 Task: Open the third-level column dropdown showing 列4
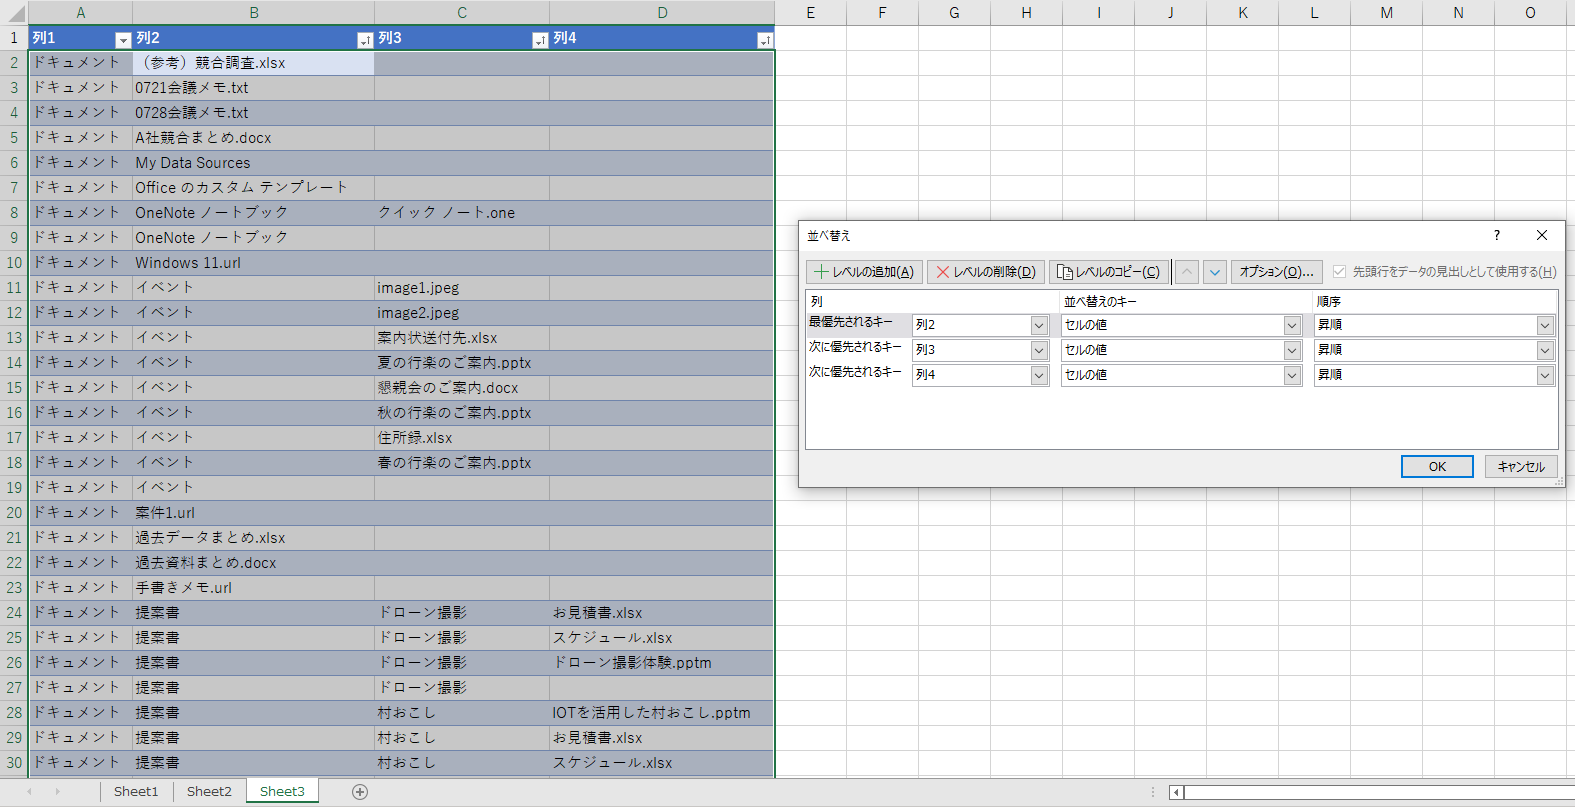1039,375
